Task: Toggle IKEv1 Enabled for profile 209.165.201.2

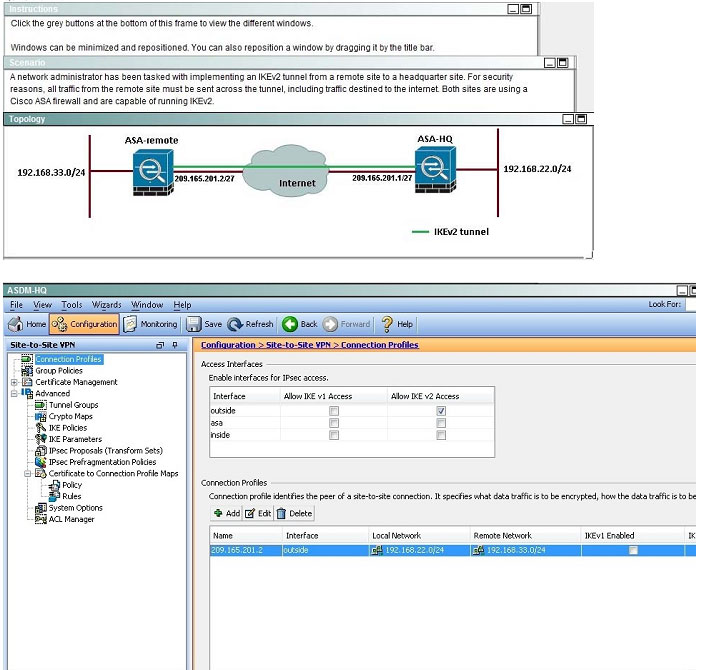Action: (x=633, y=550)
